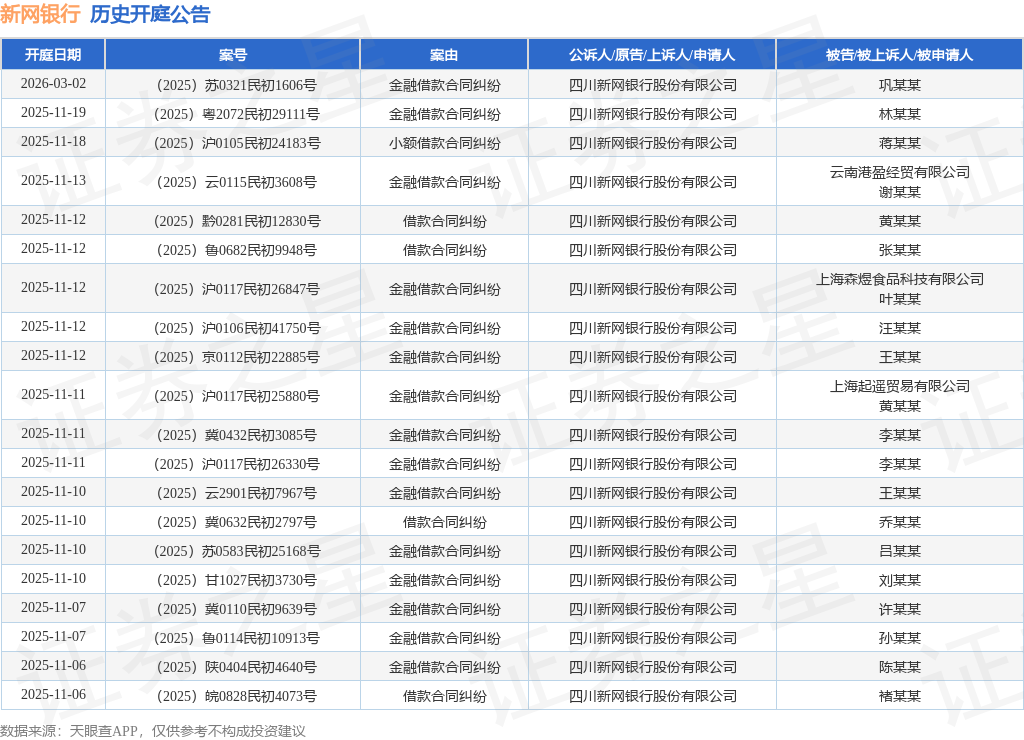Click the date 2025-11-19

[x=53, y=112]
